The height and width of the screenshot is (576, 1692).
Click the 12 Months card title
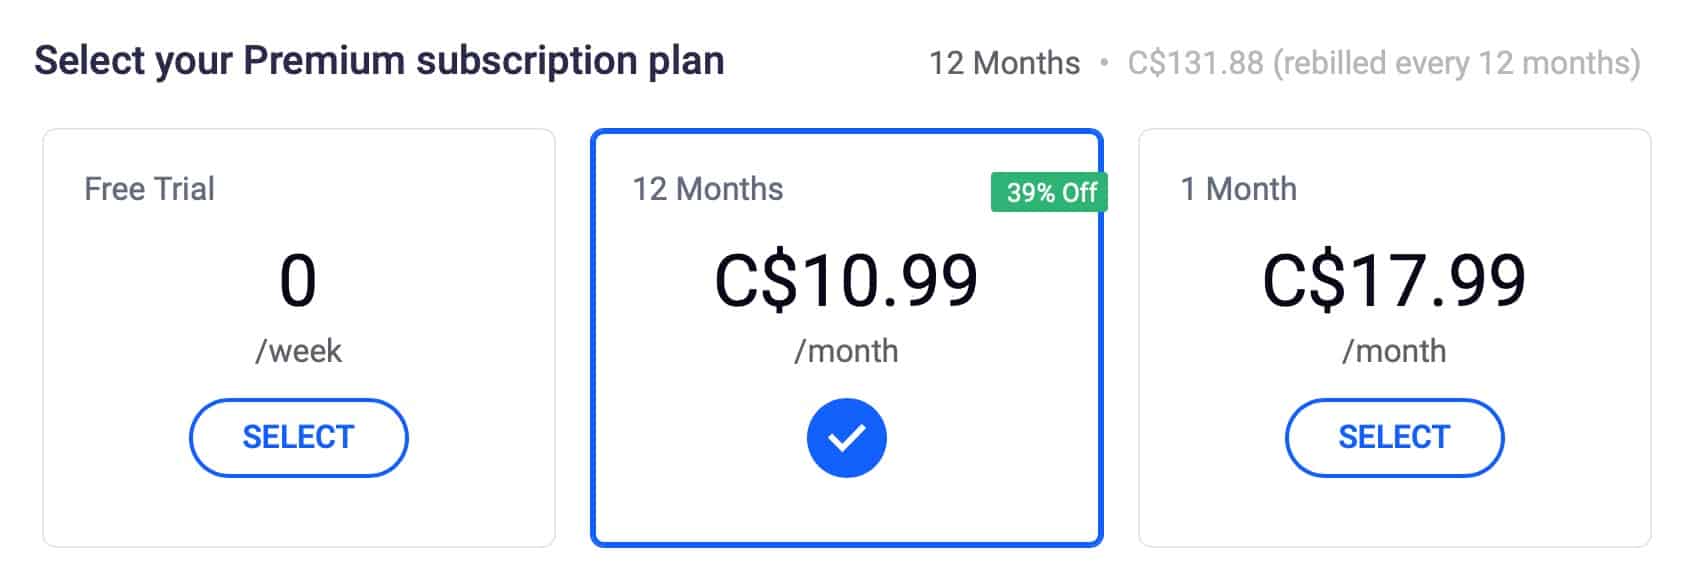tap(708, 189)
